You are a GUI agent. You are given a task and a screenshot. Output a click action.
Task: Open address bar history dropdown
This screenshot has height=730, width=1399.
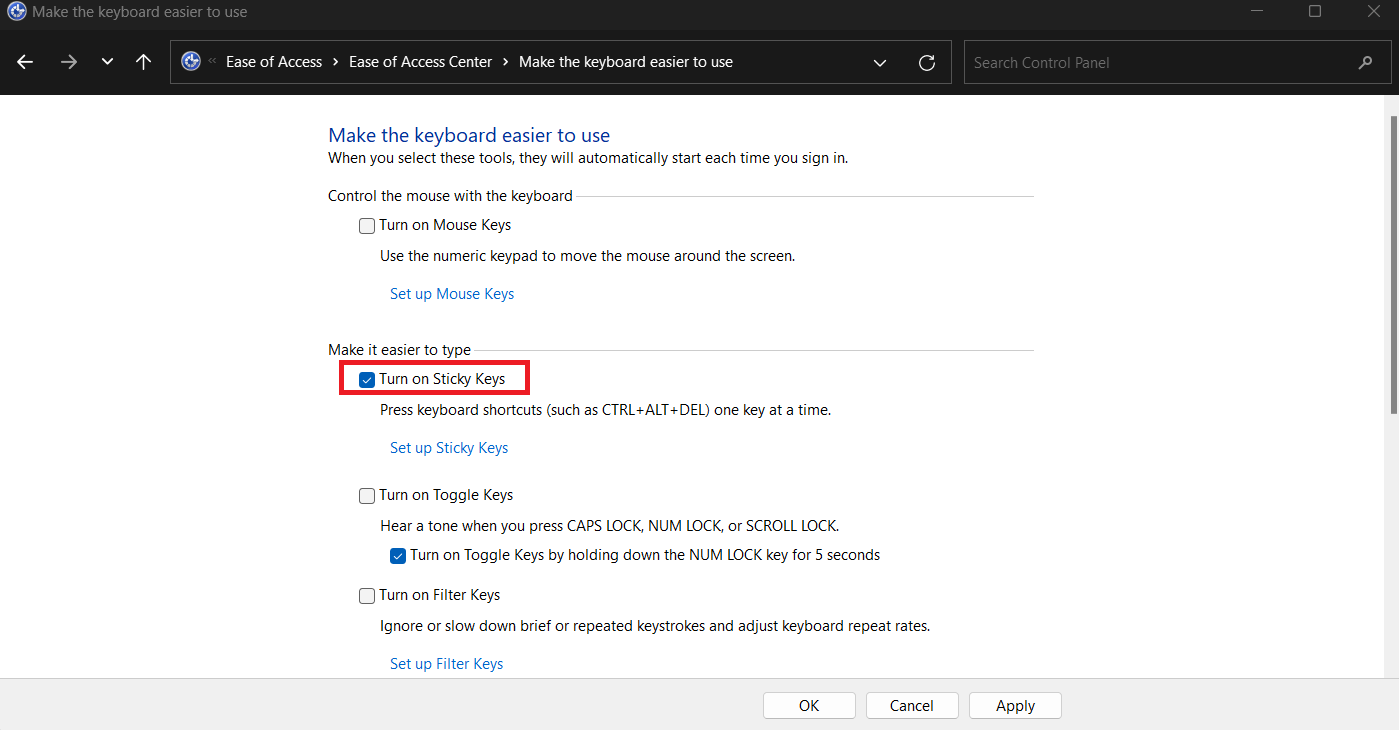880,62
